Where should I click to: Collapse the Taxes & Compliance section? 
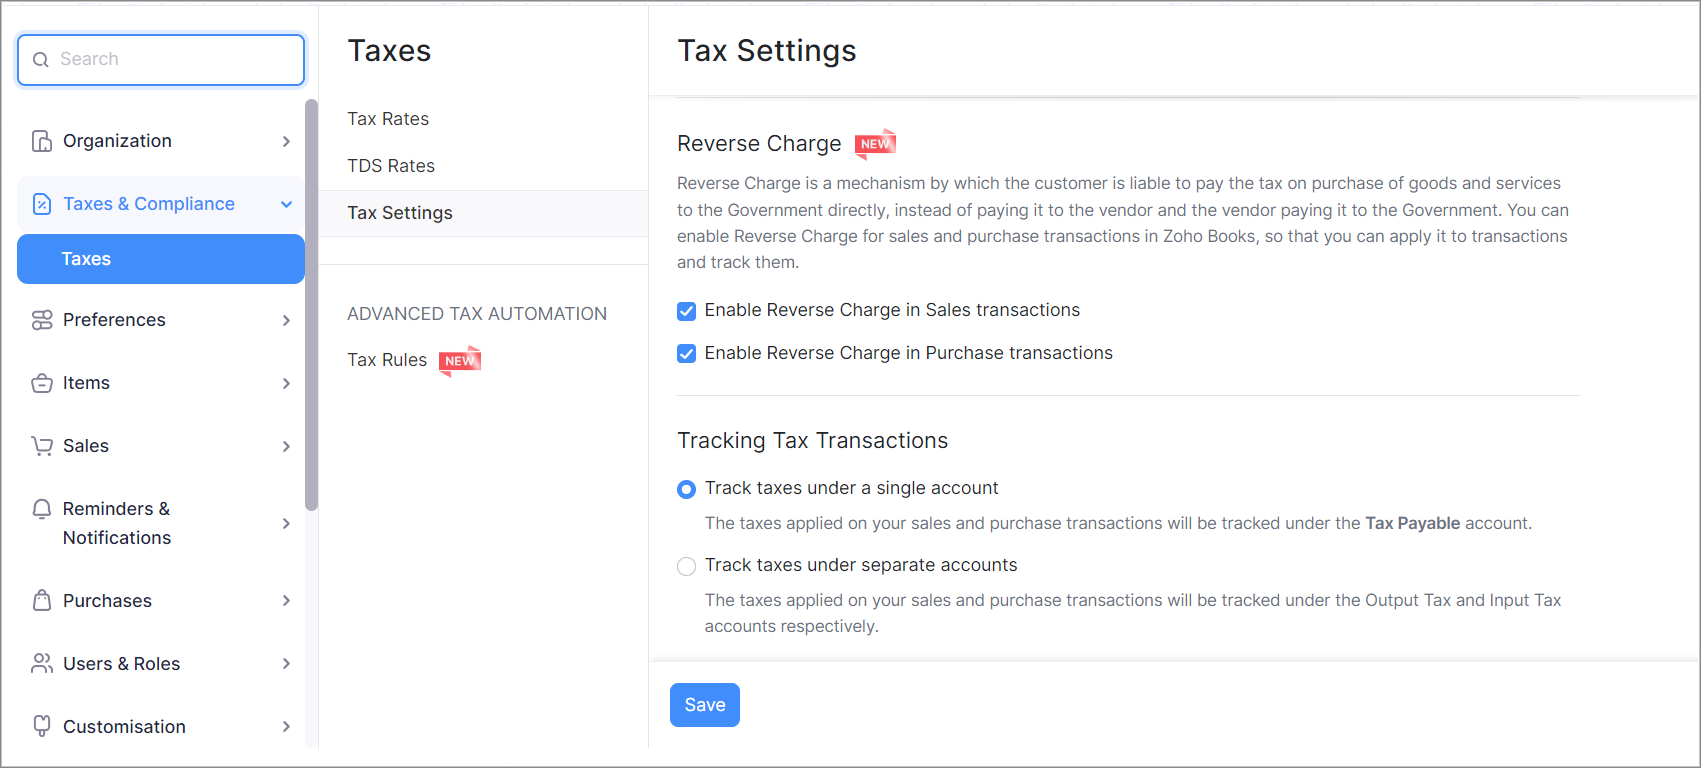287,204
